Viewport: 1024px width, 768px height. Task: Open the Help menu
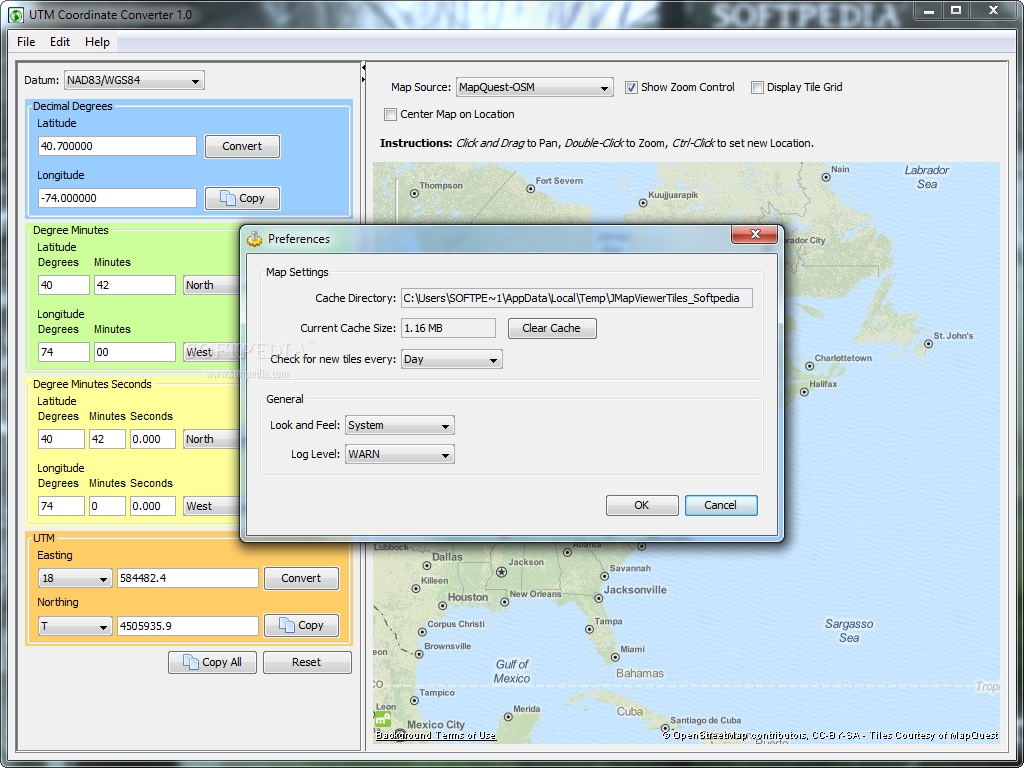coord(97,42)
